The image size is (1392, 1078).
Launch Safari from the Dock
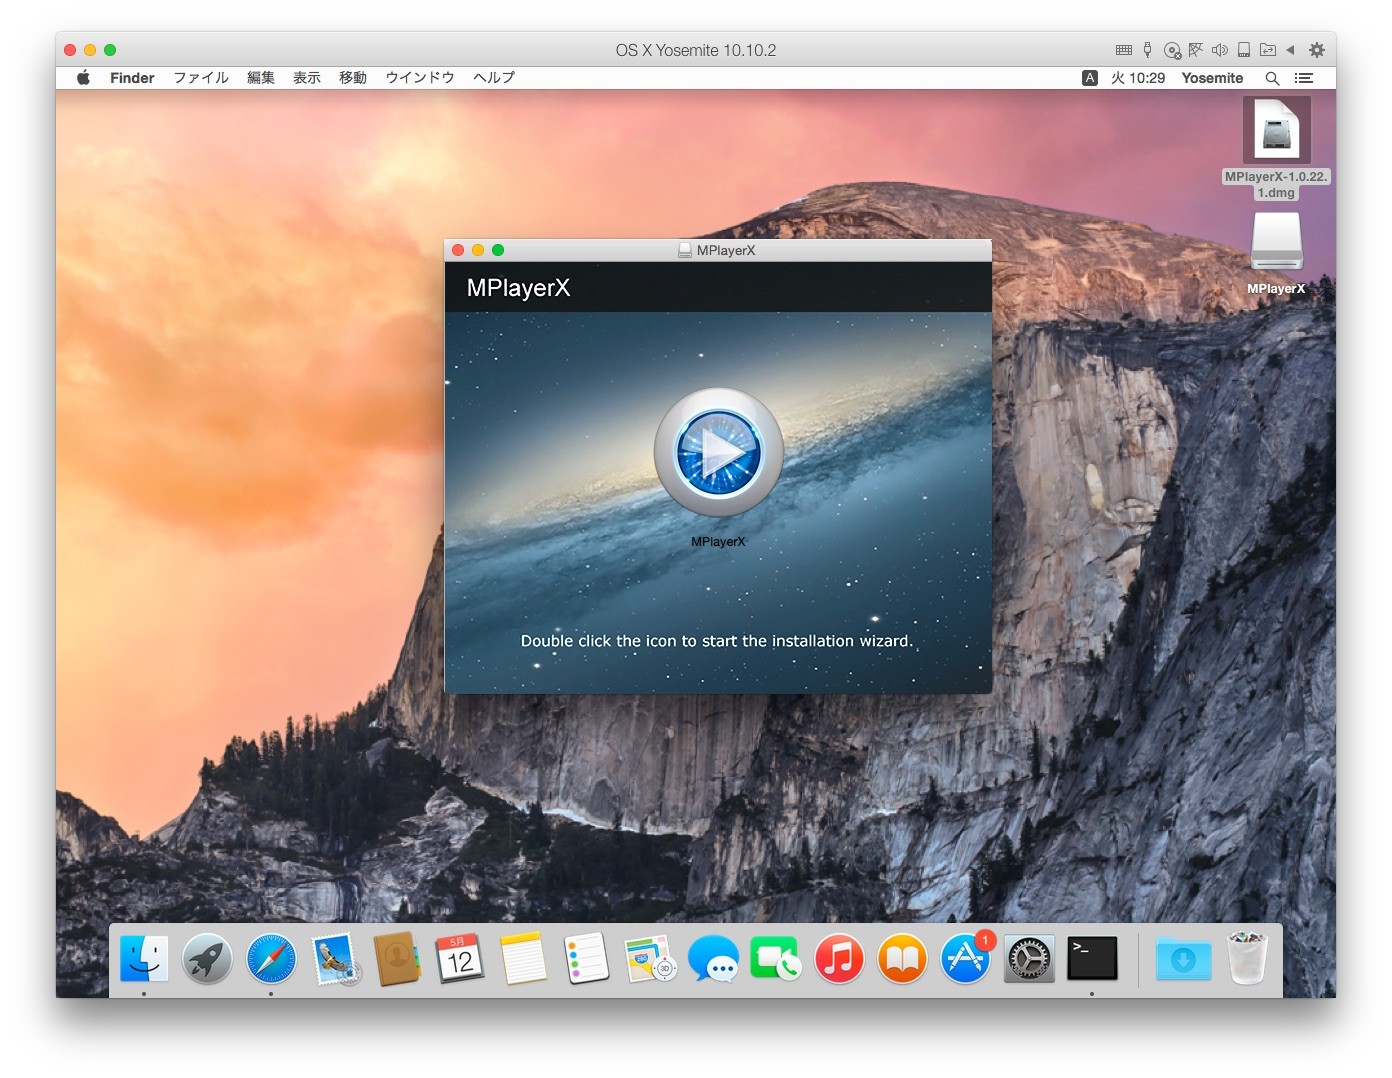271,959
